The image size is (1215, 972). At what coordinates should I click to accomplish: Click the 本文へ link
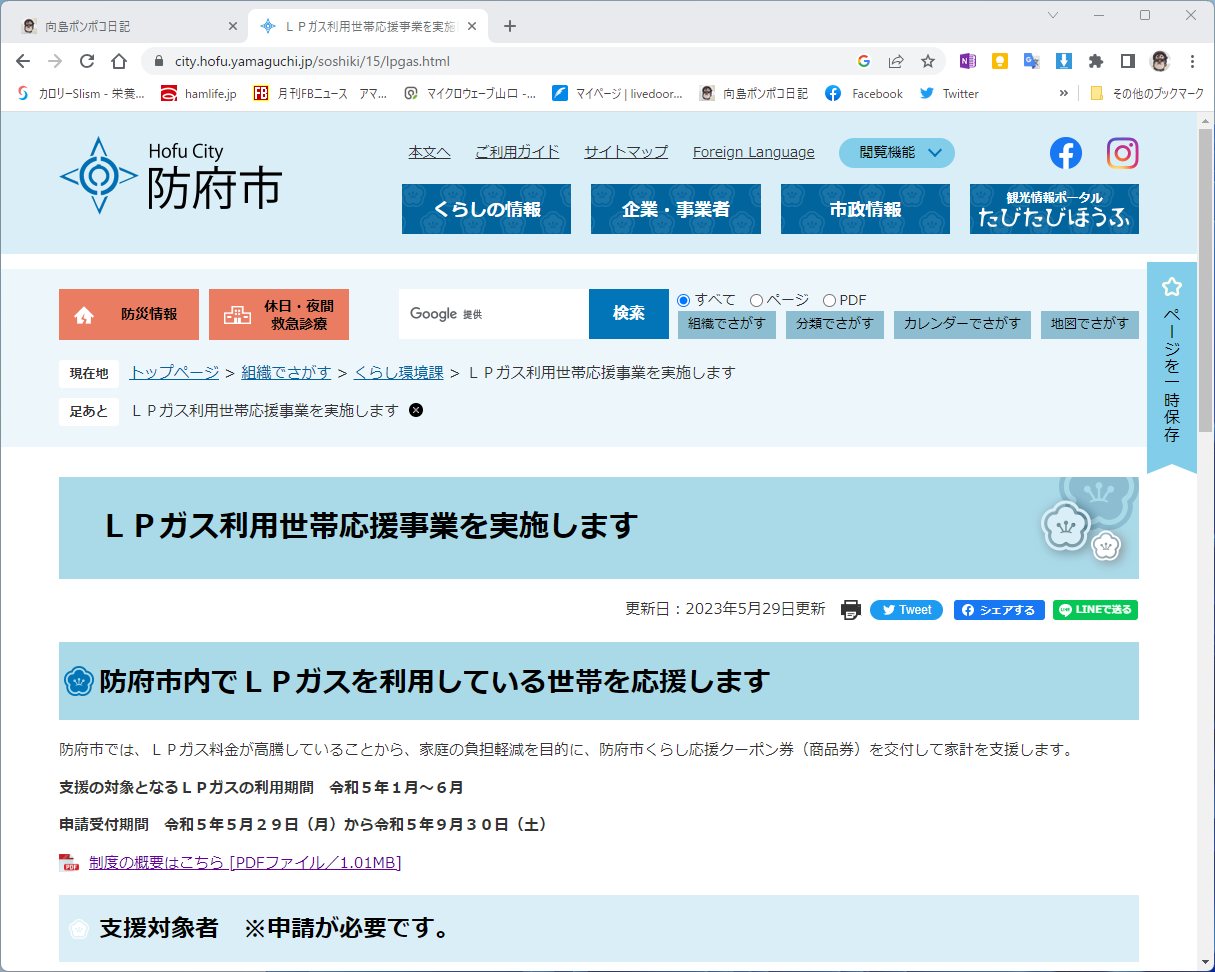pos(429,152)
